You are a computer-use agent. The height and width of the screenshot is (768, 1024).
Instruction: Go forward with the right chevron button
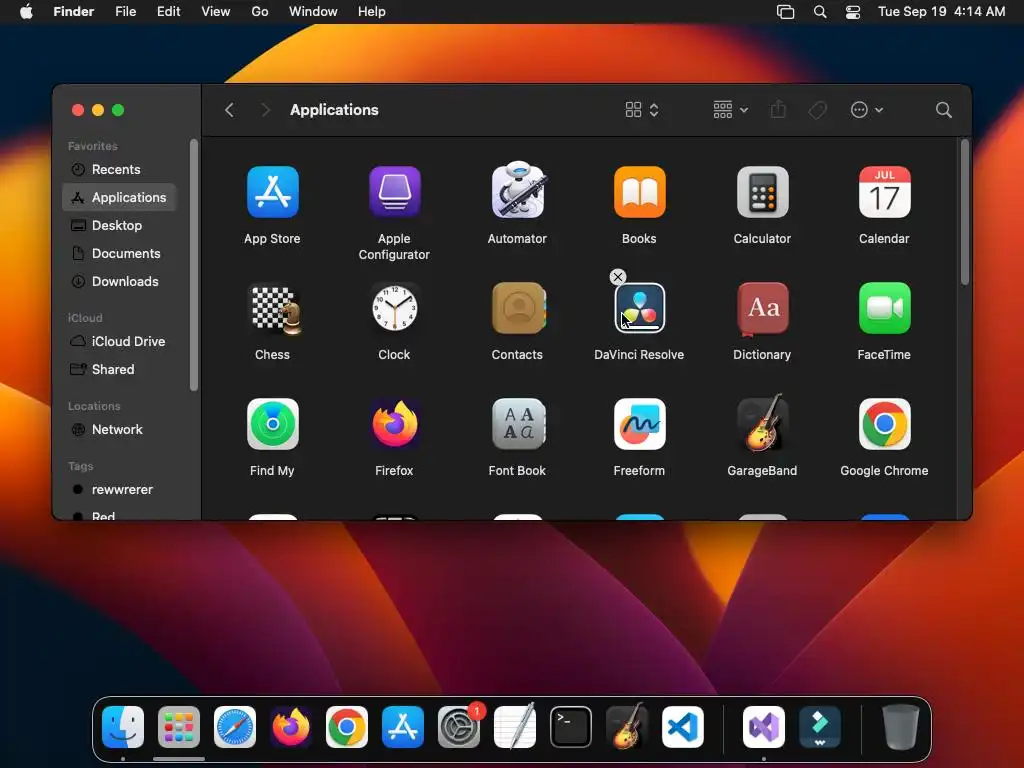tap(265, 110)
